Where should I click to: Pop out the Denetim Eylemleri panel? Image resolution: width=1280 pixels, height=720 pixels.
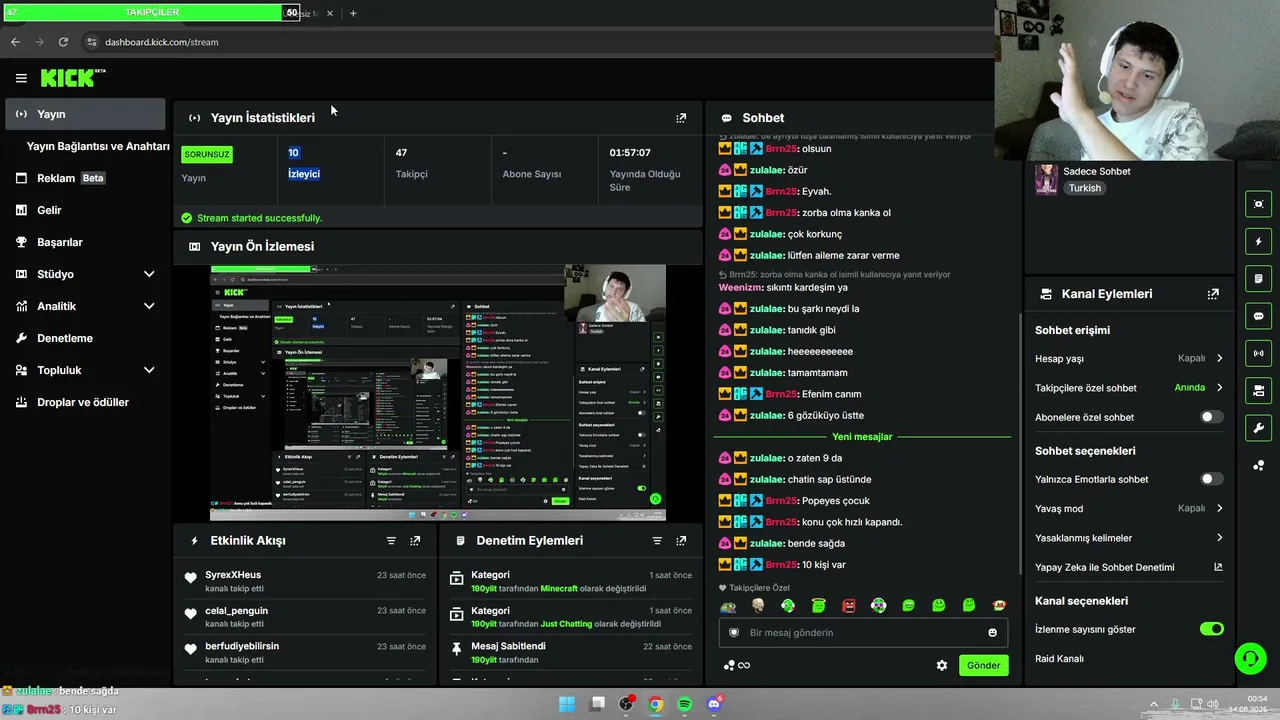pyautogui.click(x=681, y=541)
